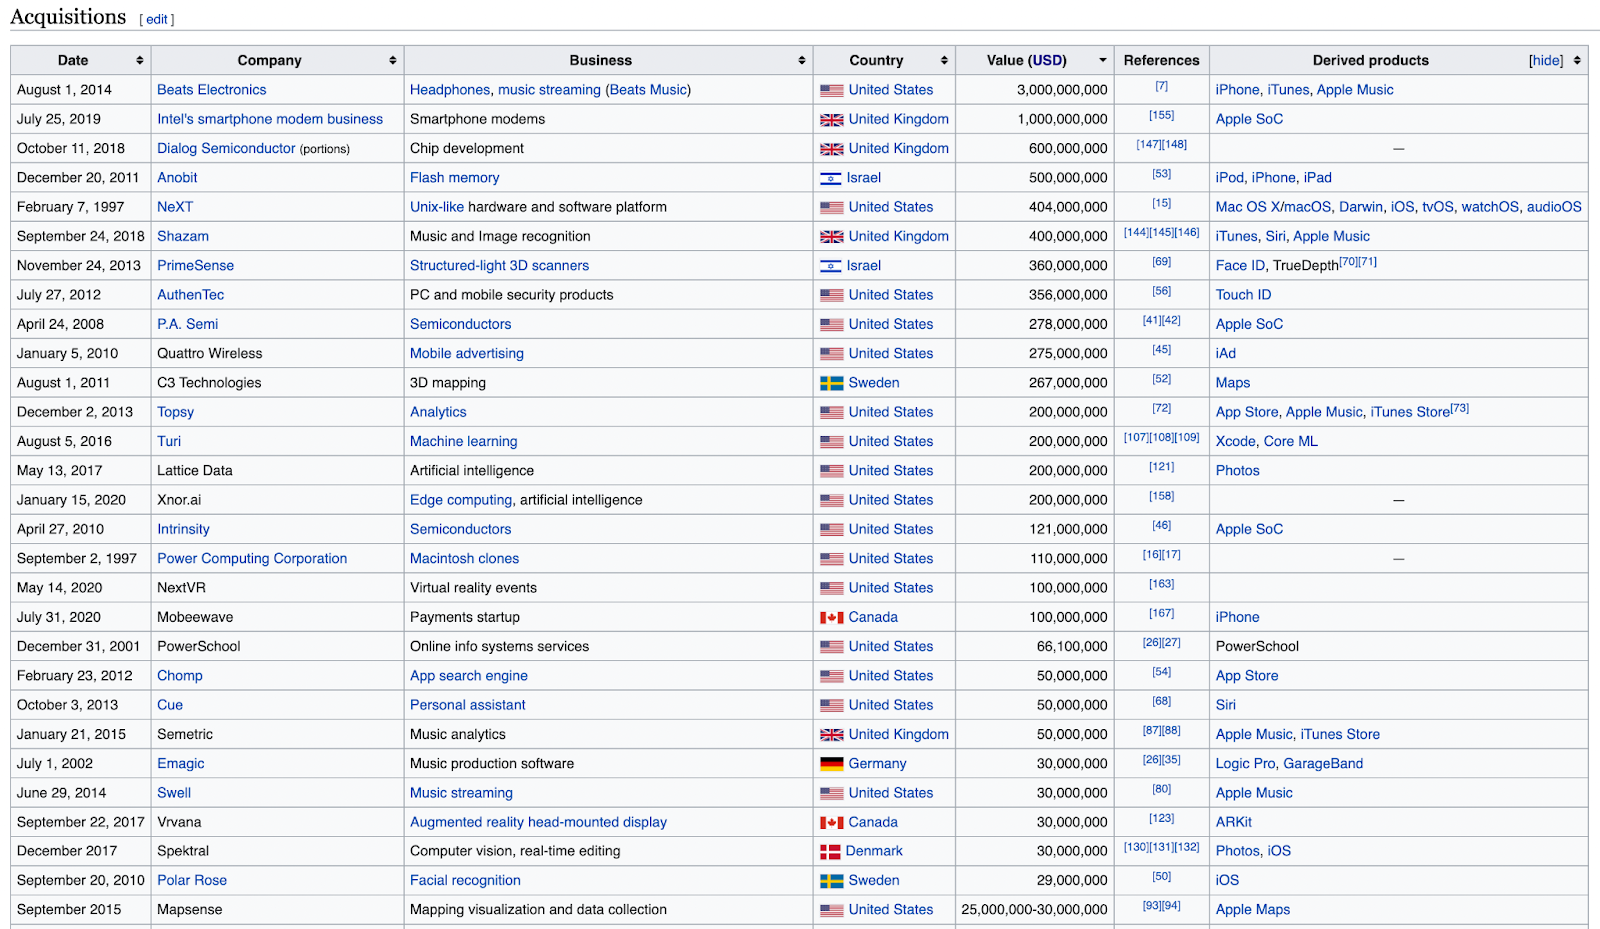This screenshot has width=1600, height=929.
Task: Sort table by the Date column arrows
Action: 139,61
